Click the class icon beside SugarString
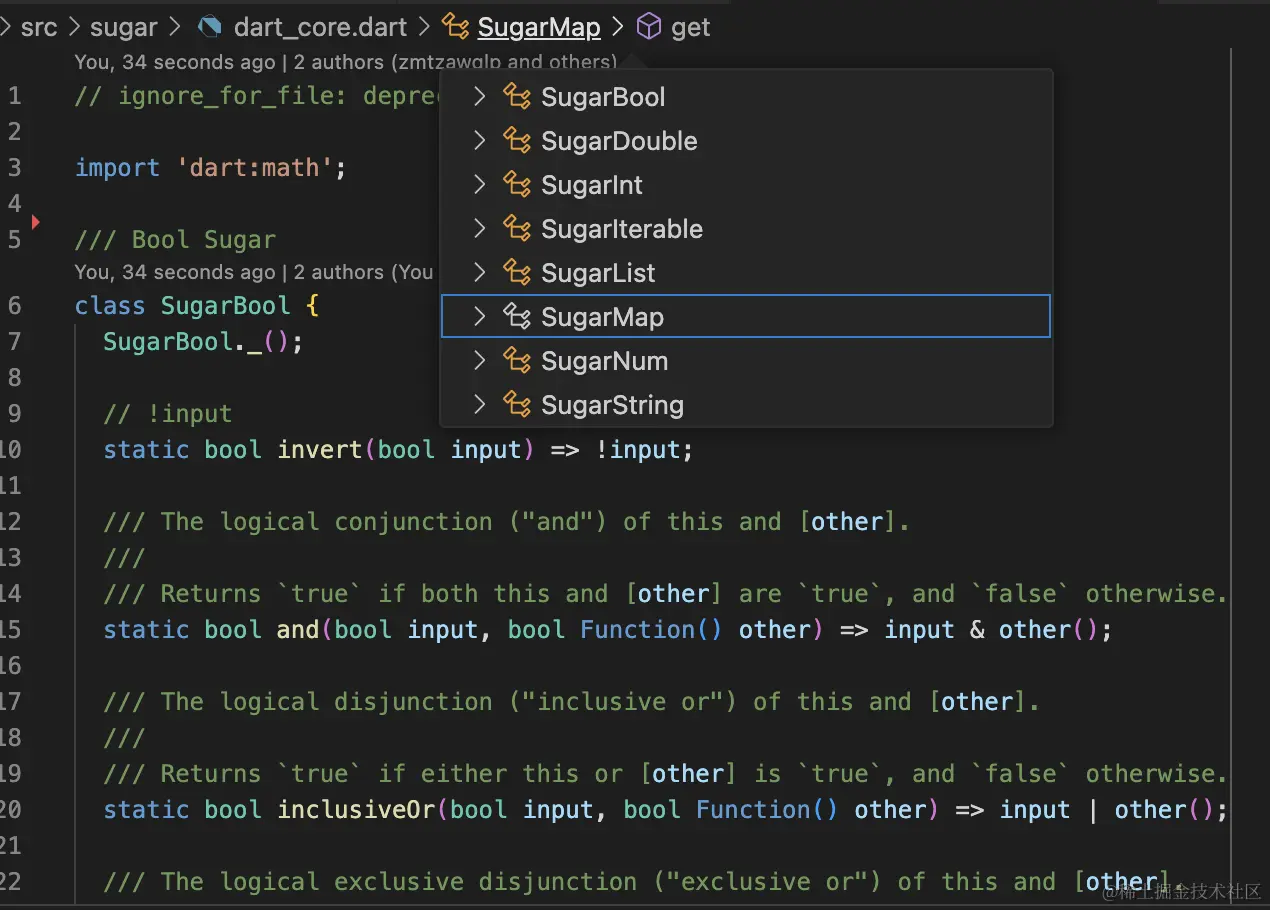 tap(517, 405)
